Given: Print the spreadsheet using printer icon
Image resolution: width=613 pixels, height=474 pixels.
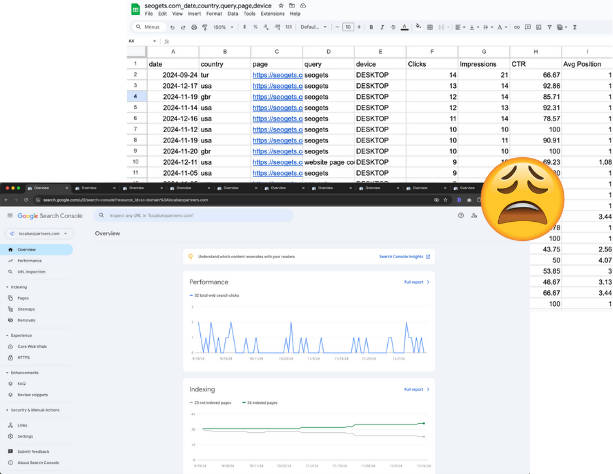Looking at the screenshot, I should 194,27.
